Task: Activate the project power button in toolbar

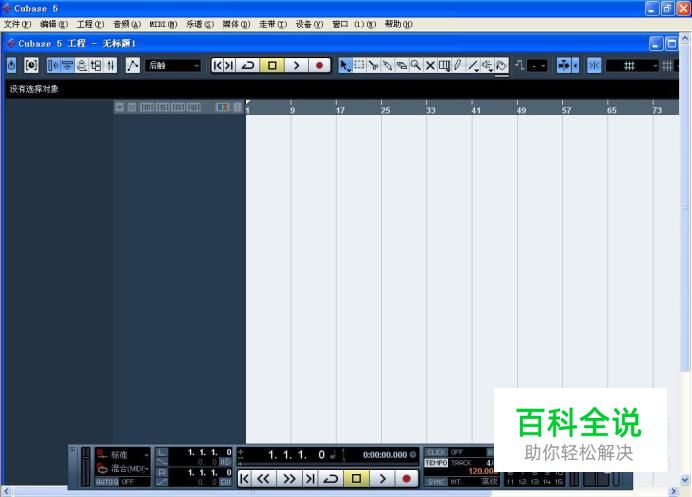Action: [11, 65]
